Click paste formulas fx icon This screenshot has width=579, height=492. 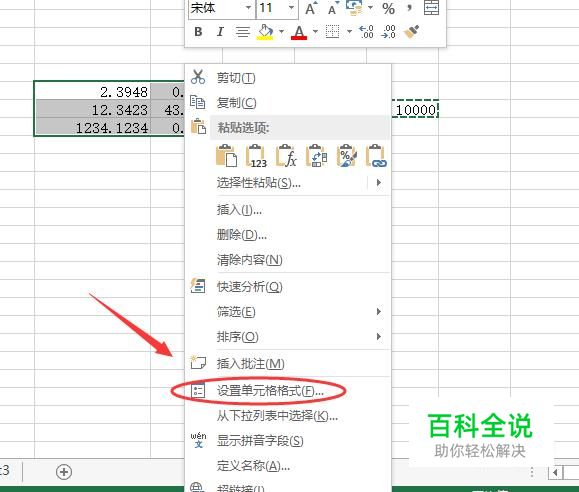tap(286, 156)
